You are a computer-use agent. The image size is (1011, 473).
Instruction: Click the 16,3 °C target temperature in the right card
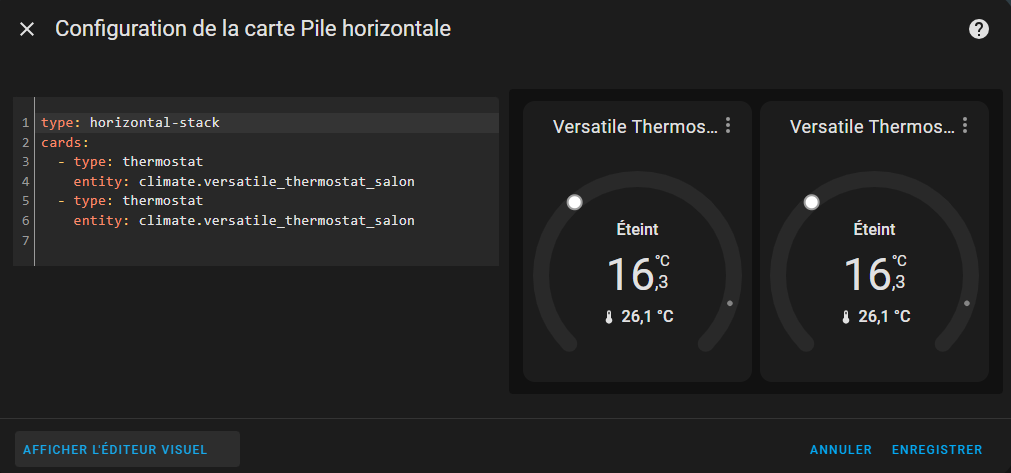click(x=876, y=274)
